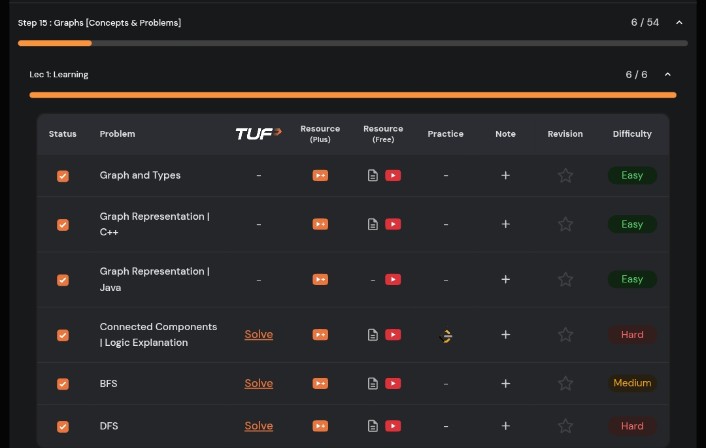
Task: Click Lec 1 Learning progress bar
Action: [x=353, y=95]
